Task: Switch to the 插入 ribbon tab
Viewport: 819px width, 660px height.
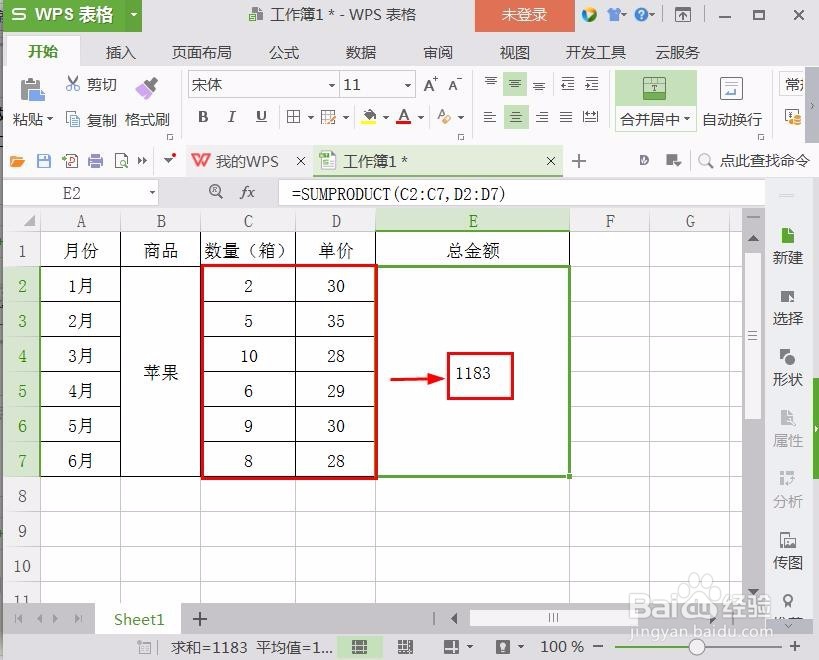Action: click(x=120, y=52)
